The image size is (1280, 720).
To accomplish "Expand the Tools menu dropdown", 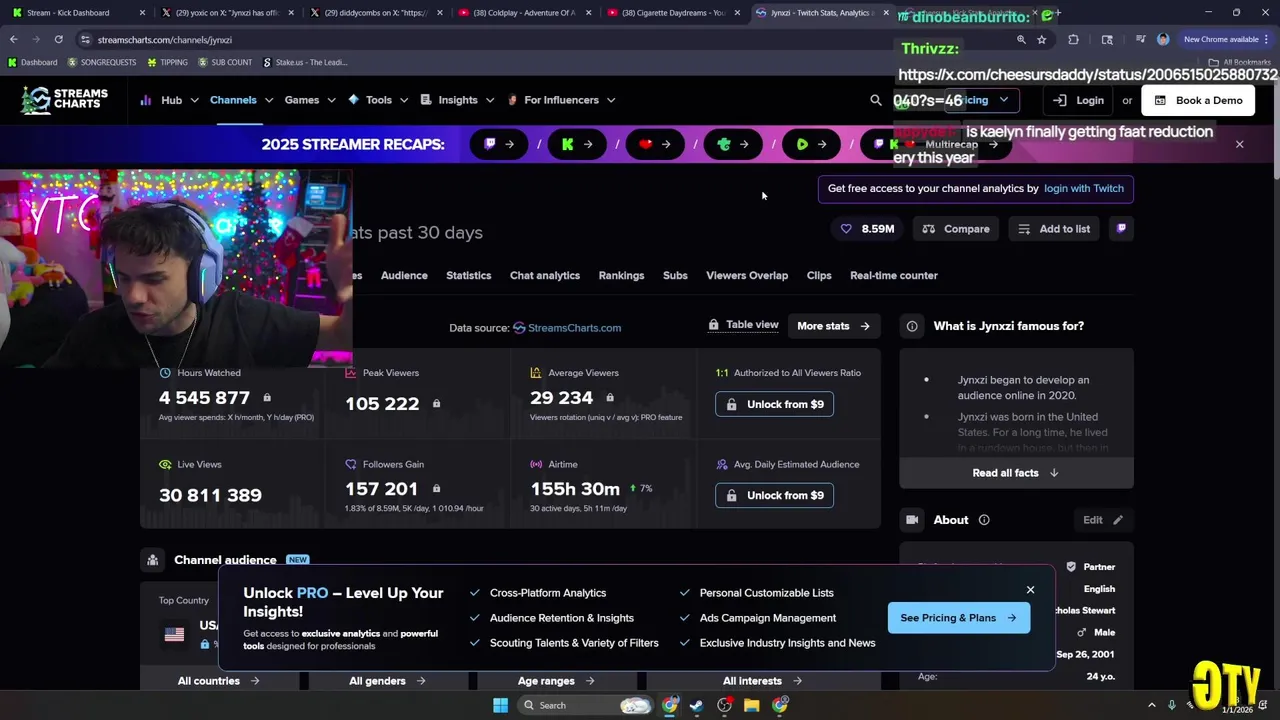I will (x=378, y=100).
